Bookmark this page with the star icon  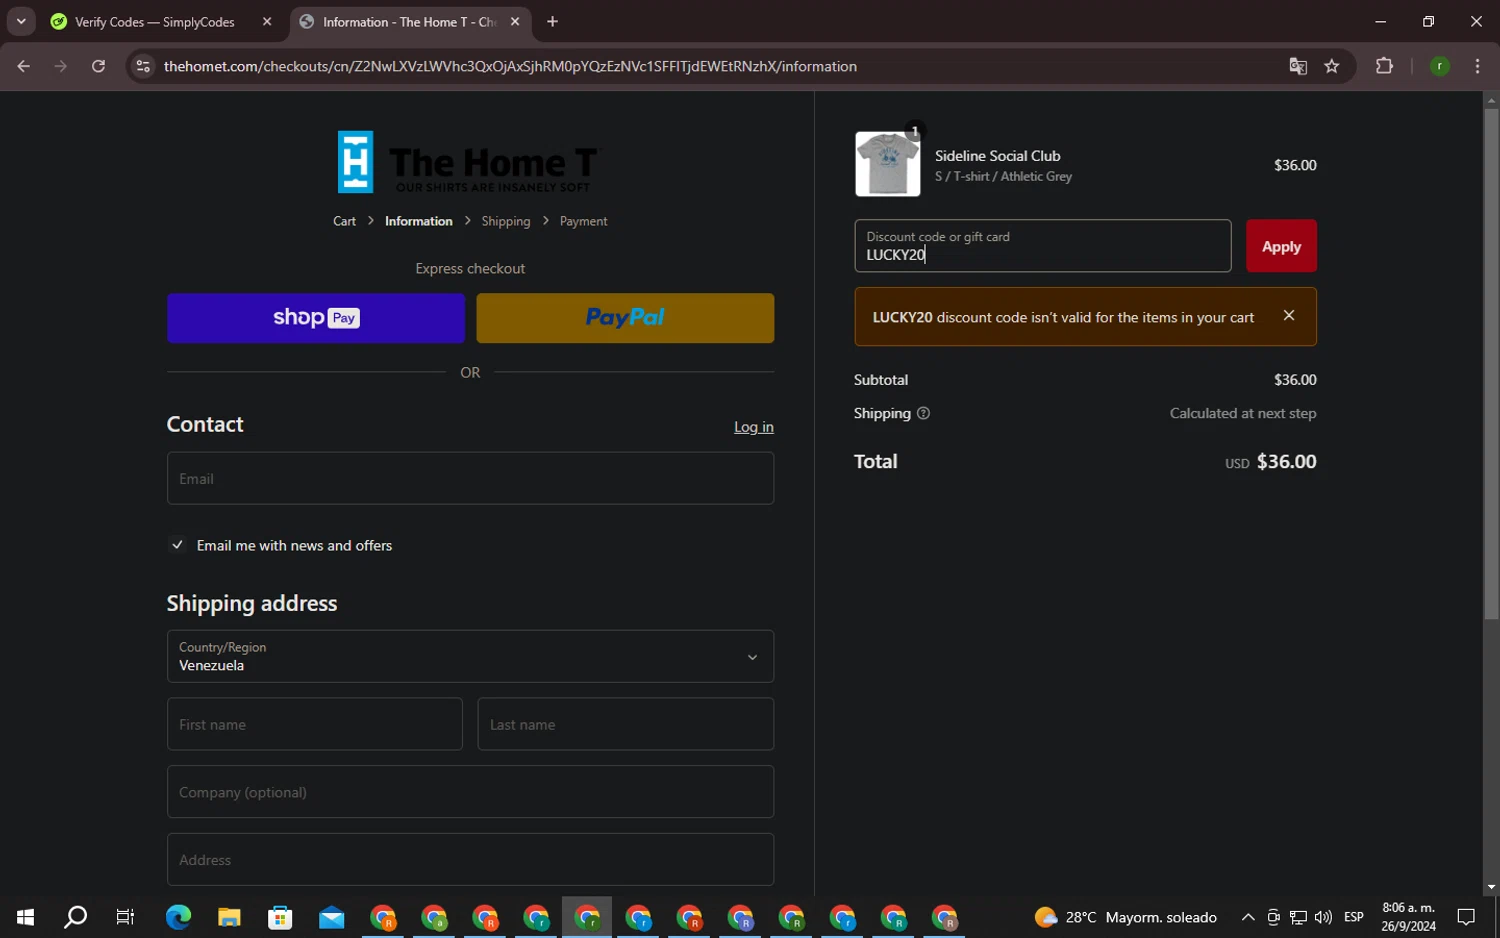tap(1332, 66)
